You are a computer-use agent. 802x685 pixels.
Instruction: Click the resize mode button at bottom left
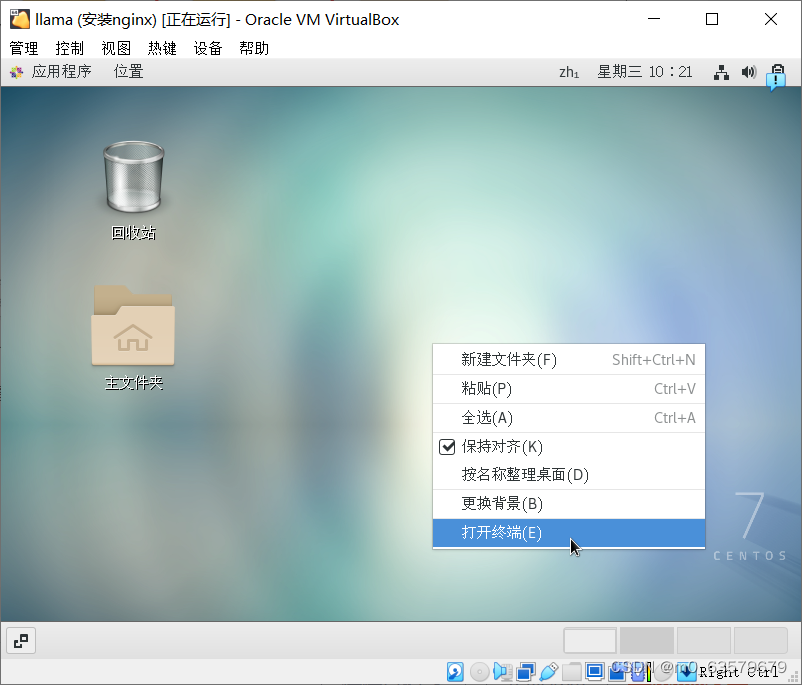(21, 641)
